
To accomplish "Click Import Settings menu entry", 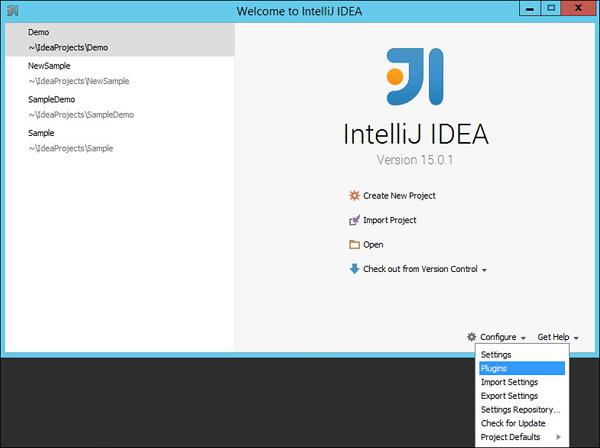I will point(522,382).
